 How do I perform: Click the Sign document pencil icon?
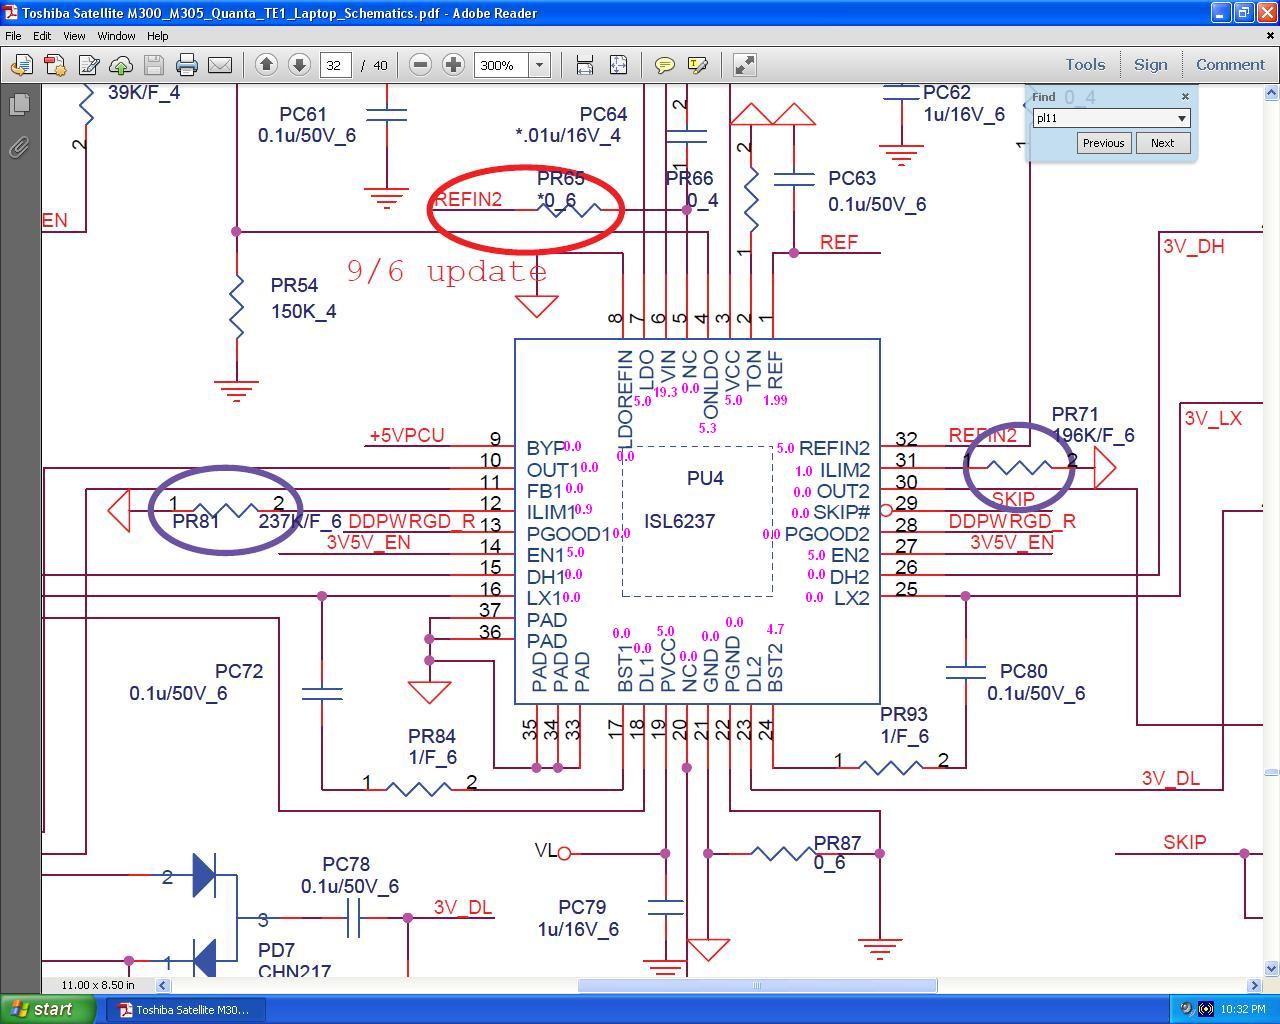(x=88, y=65)
